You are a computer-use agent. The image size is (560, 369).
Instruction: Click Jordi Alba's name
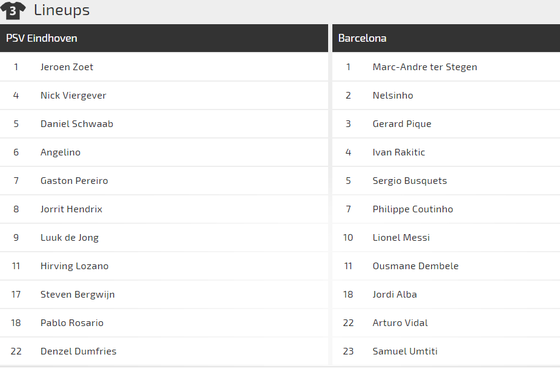(x=395, y=295)
